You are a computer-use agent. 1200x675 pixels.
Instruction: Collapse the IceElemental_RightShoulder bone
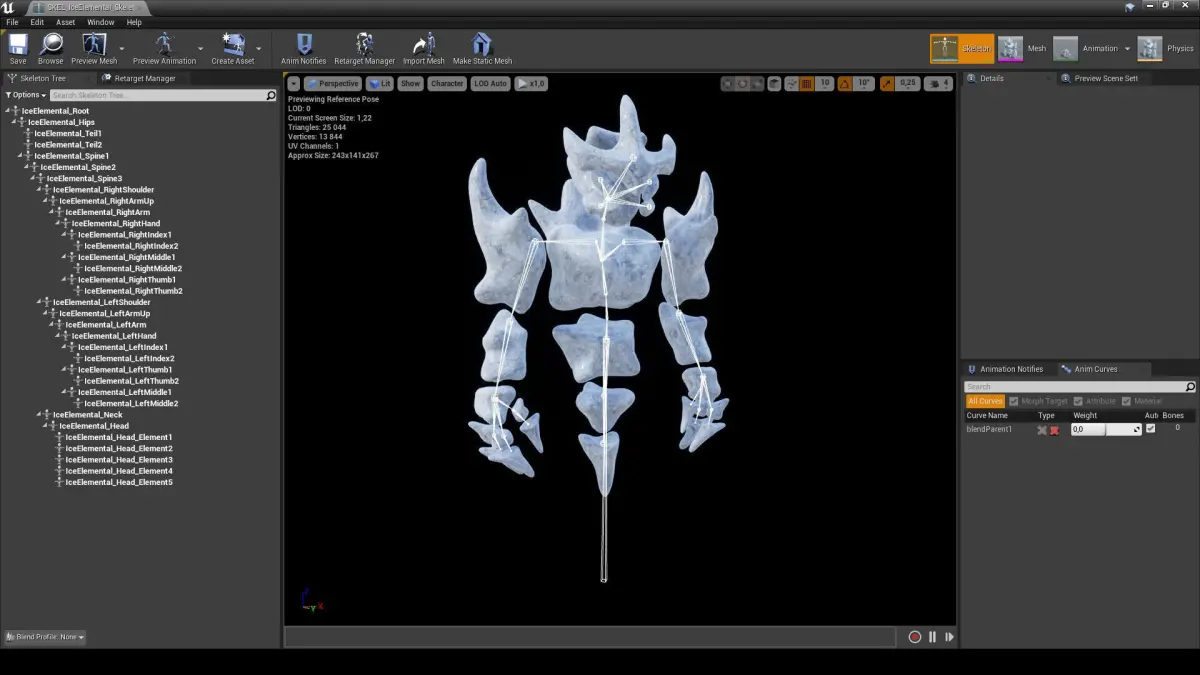point(40,190)
